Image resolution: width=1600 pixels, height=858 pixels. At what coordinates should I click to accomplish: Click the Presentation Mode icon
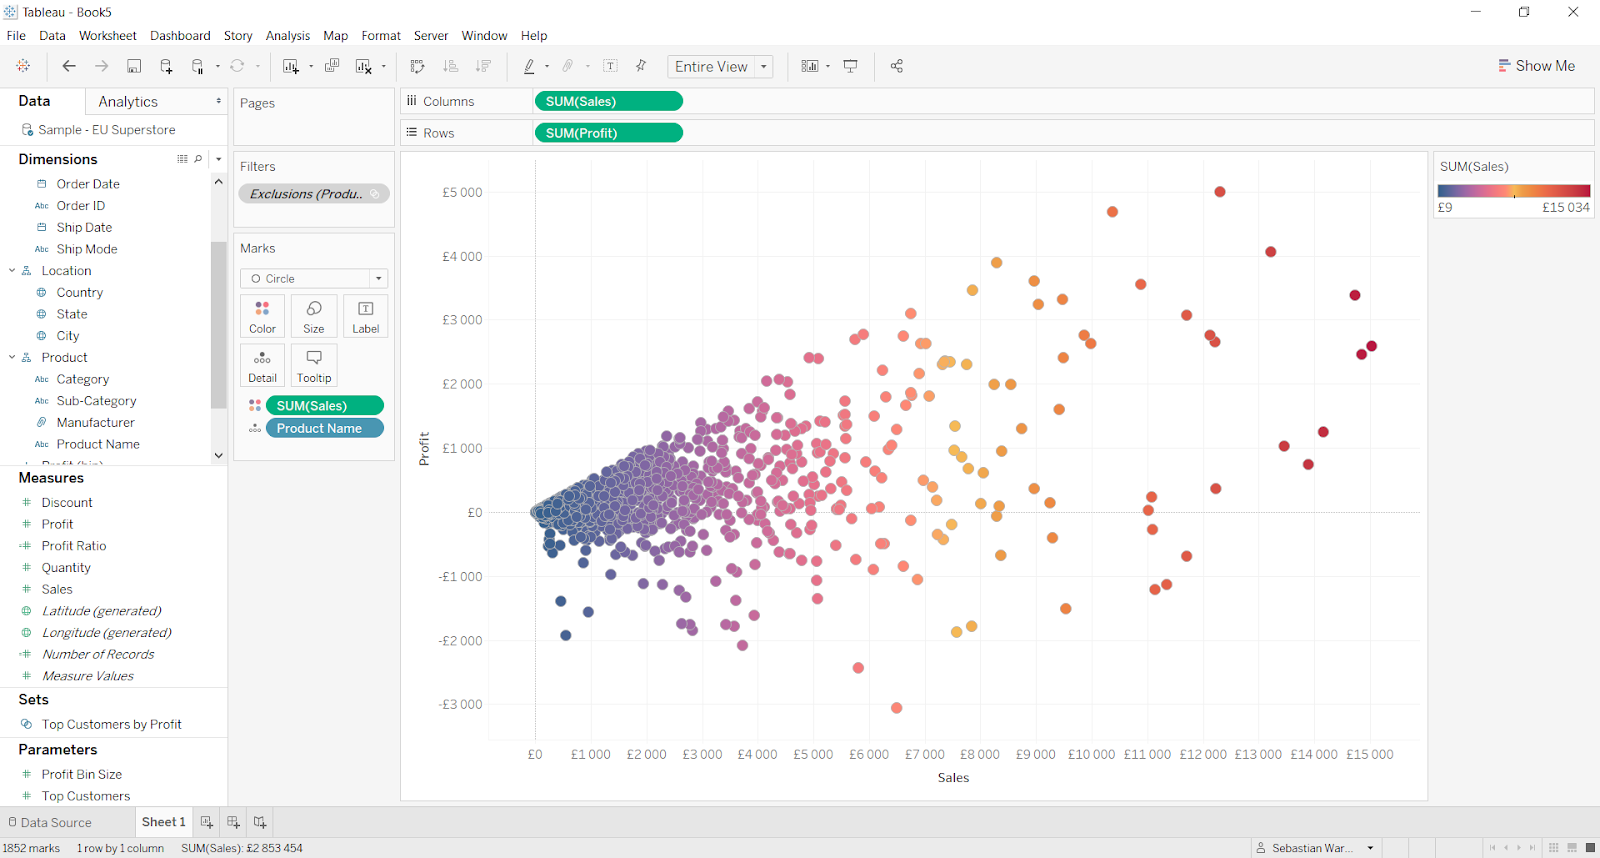click(851, 66)
